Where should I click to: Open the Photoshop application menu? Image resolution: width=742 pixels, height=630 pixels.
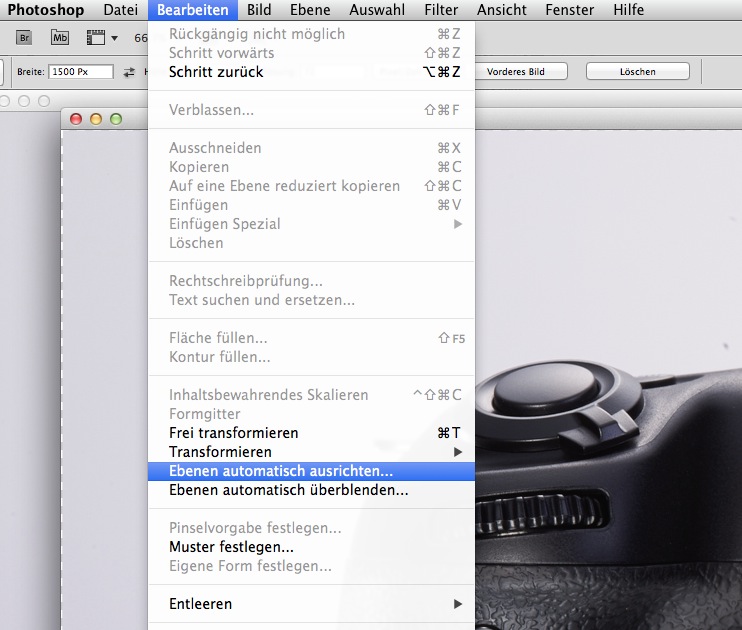point(46,10)
